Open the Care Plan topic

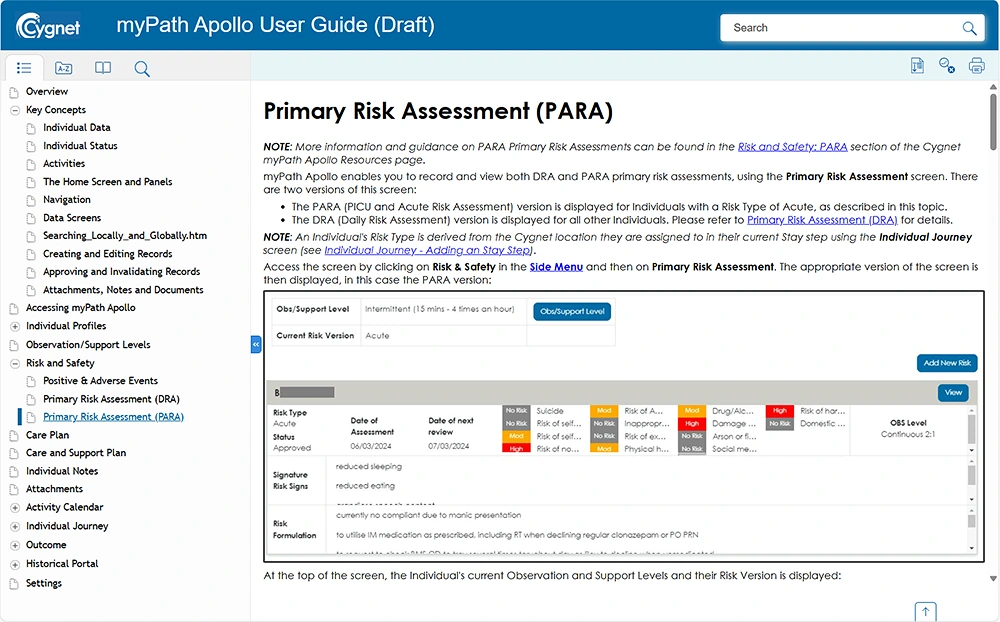(47, 435)
